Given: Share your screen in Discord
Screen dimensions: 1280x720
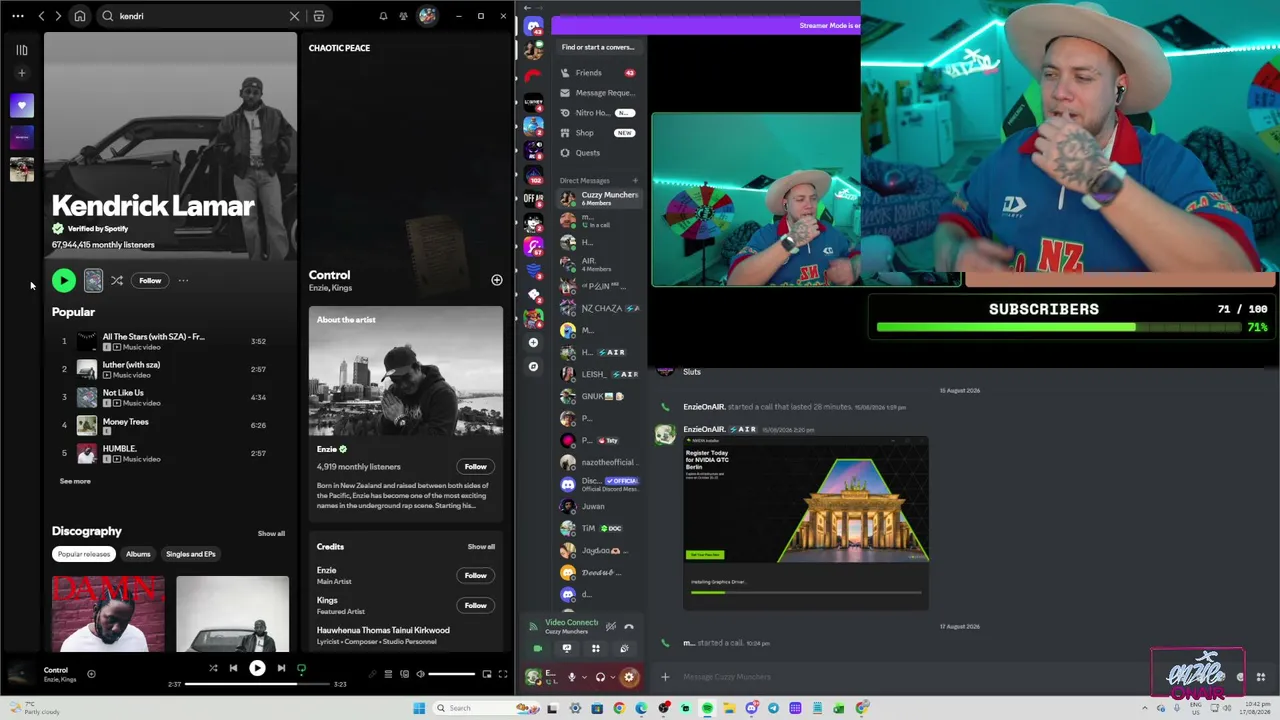Looking at the screenshot, I should 567,649.
